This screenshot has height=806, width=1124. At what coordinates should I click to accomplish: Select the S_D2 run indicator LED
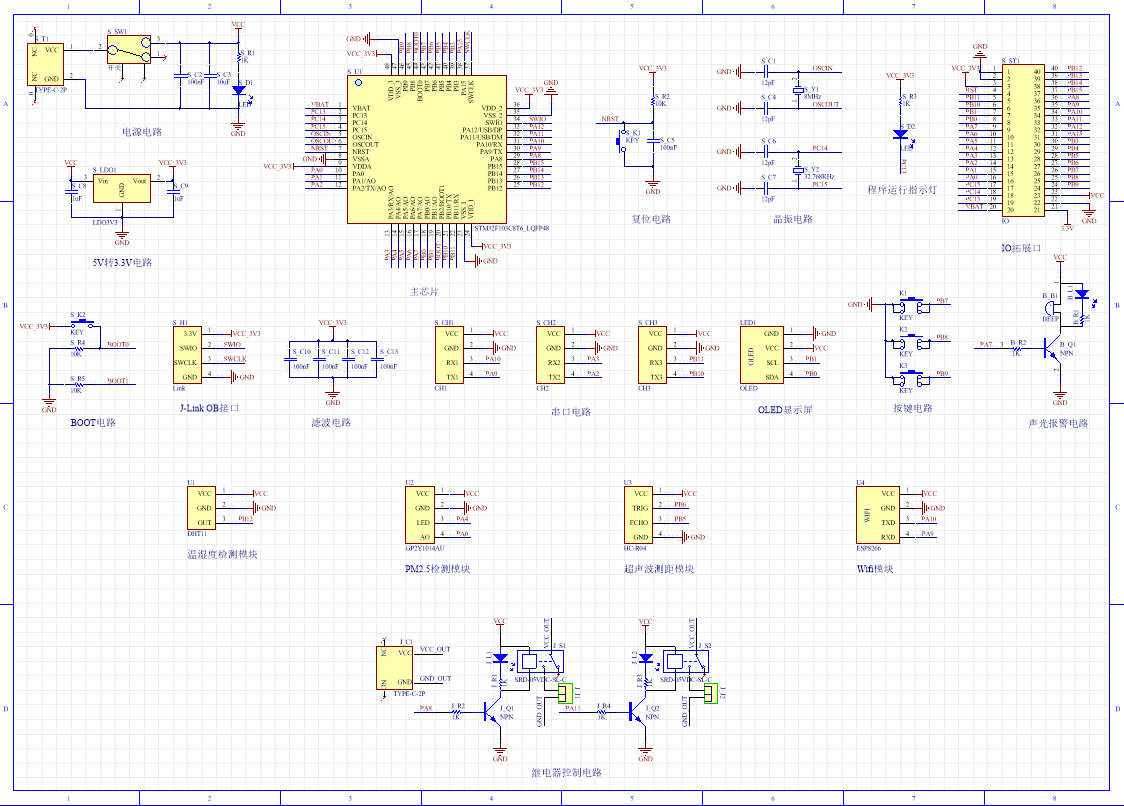coord(901,134)
